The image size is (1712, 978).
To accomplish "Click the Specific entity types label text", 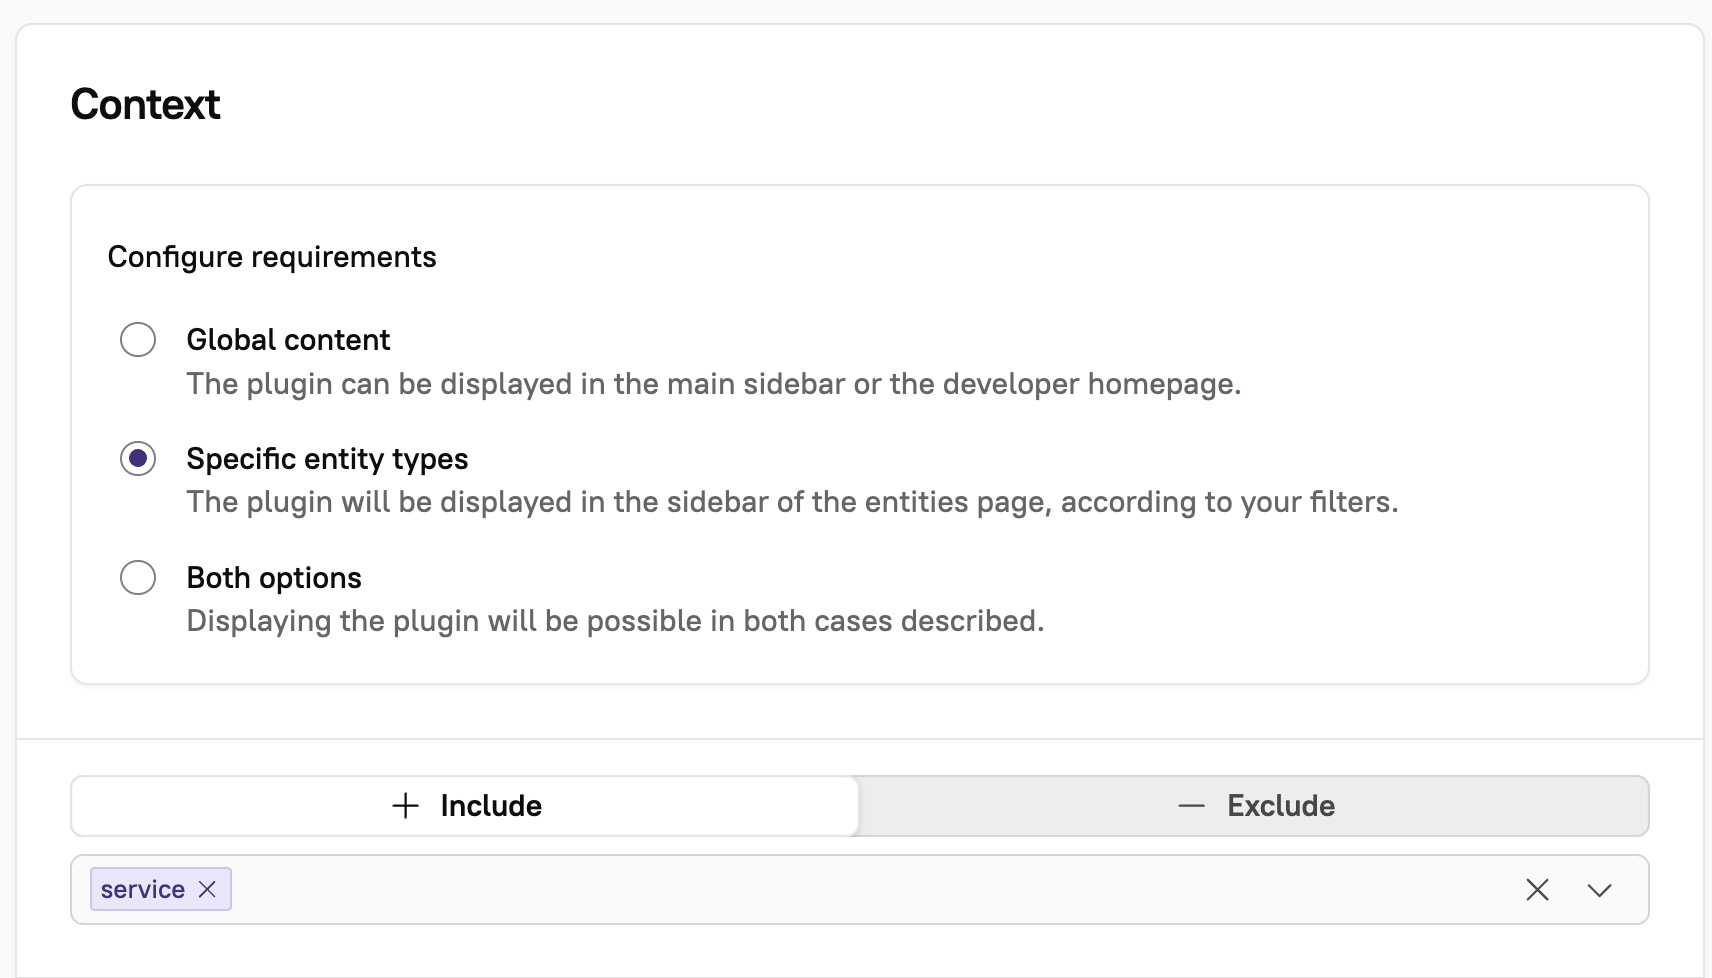I will click(x=327, y=459).
